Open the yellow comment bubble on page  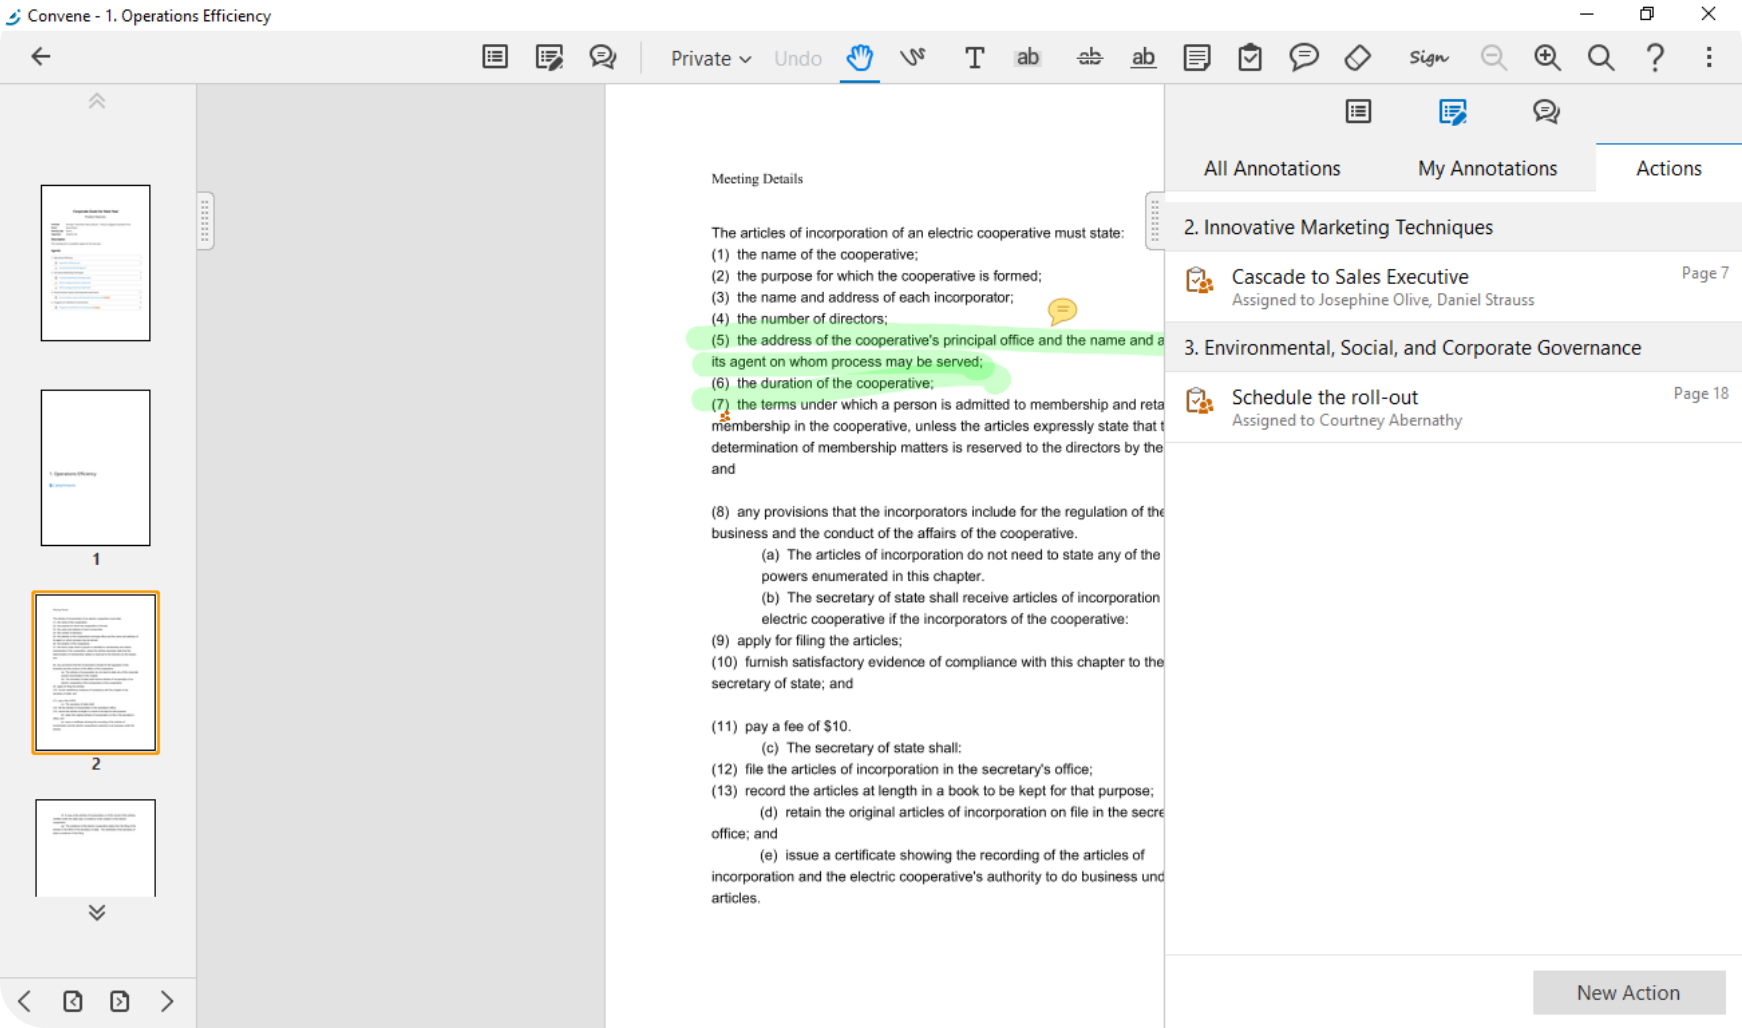tap(1062, 311)
